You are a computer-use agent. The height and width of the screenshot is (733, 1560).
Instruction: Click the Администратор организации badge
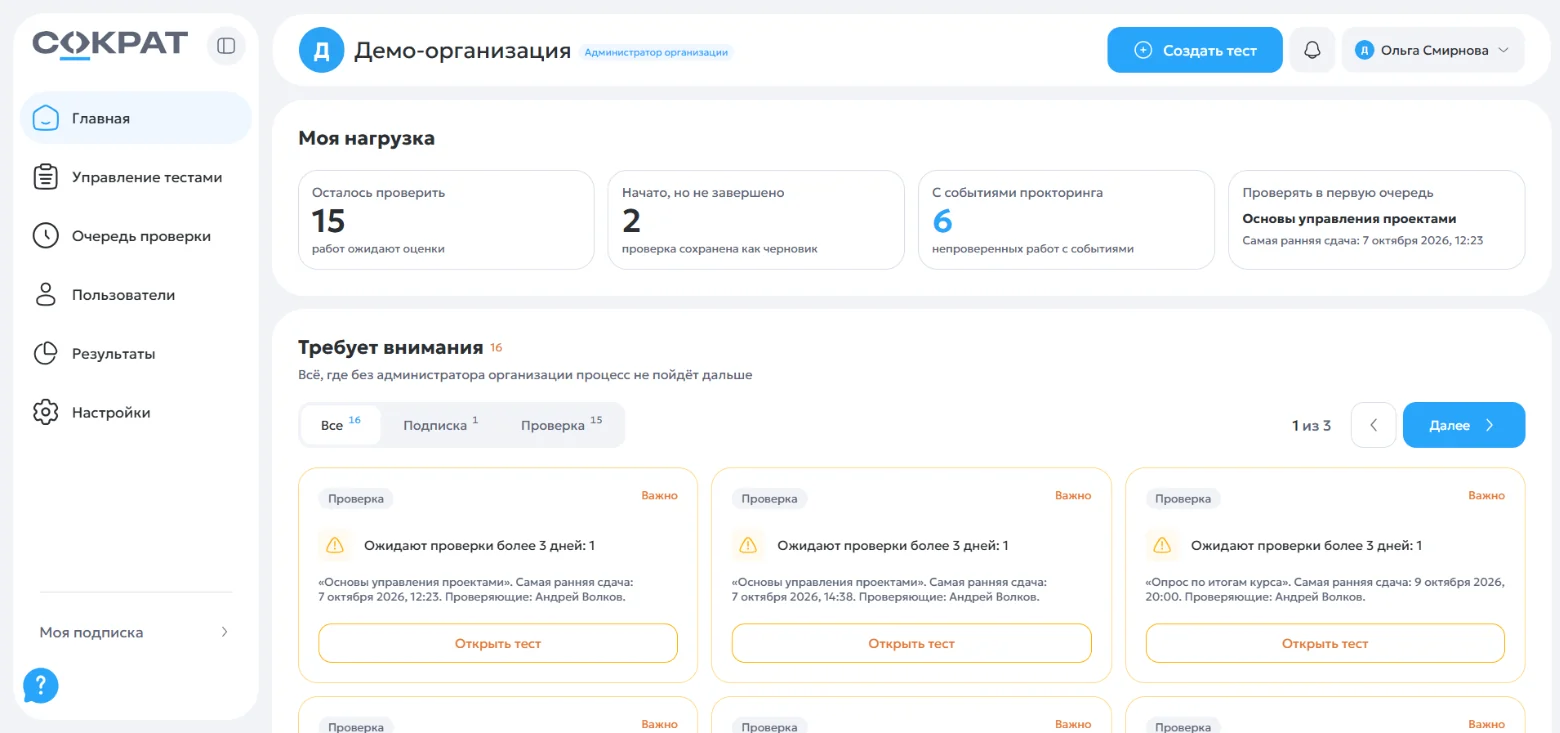tap(656, 52)
